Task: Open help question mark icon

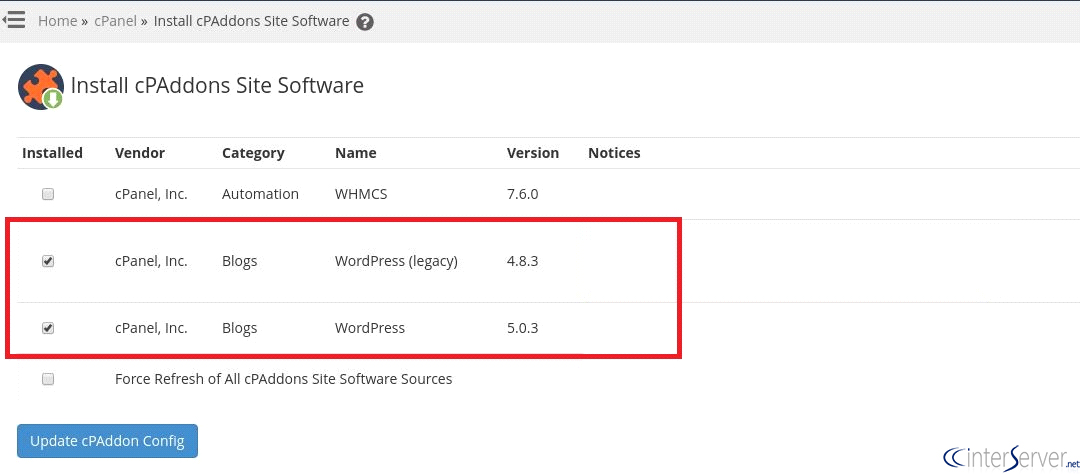Action: point(365,22)
